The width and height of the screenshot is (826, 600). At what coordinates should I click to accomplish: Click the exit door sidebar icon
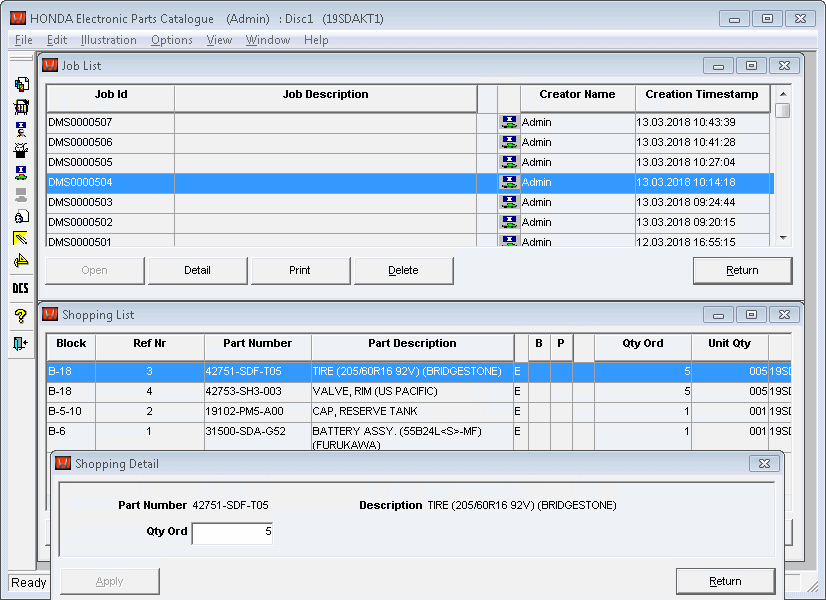[21, 343]
